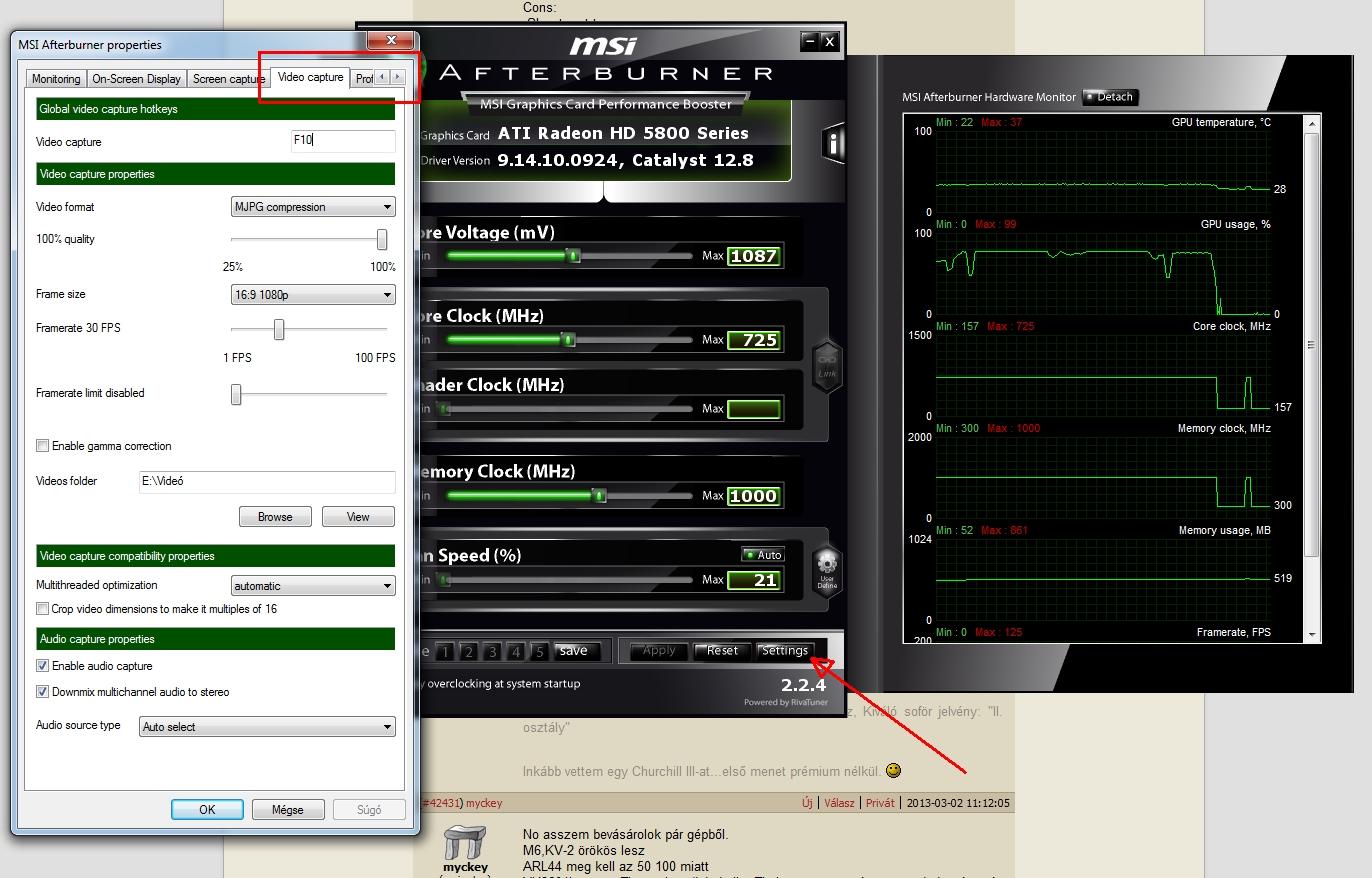Click the View button for videos folder
Screen dimensions: 1372x878
point(358,517)
